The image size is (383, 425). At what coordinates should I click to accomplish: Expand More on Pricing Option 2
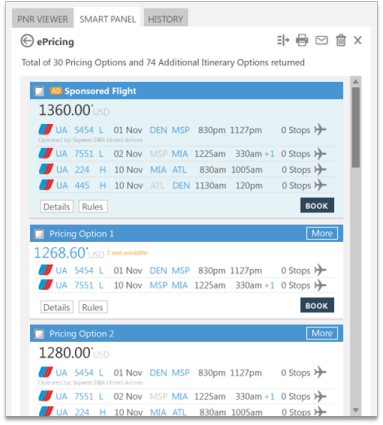pos(322,333)
